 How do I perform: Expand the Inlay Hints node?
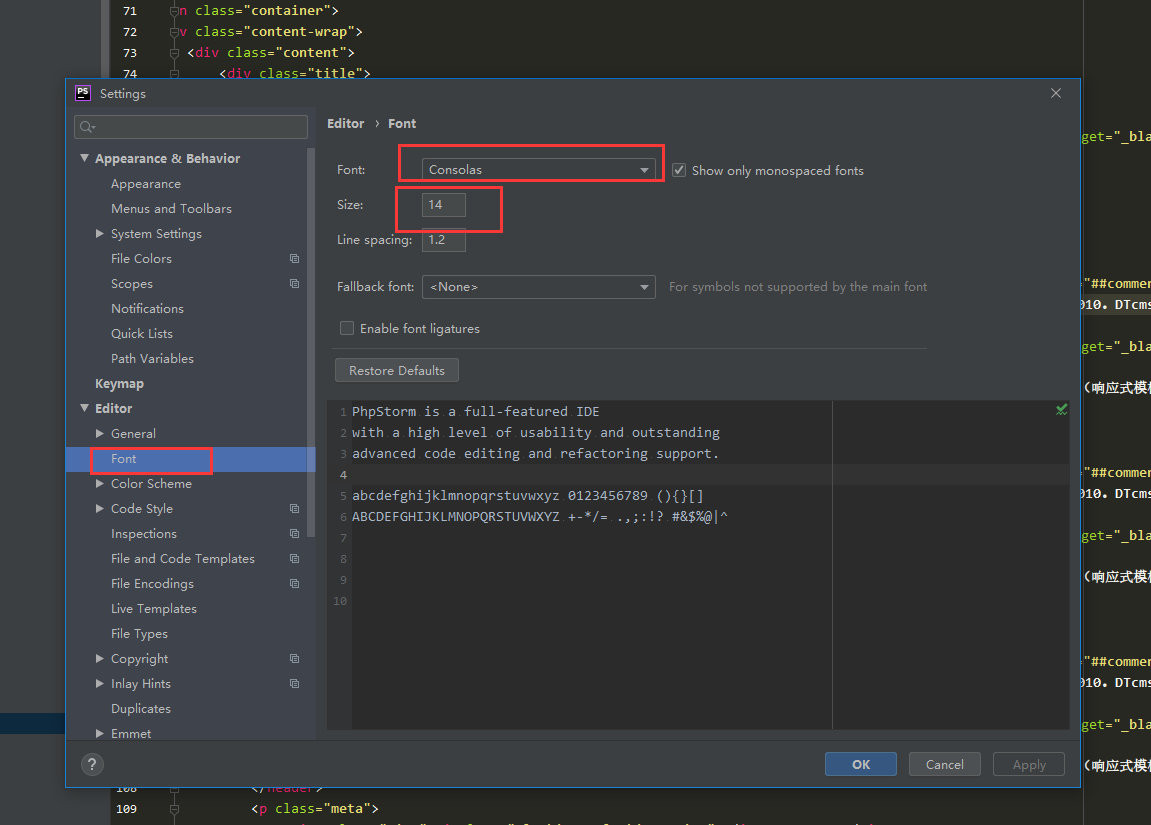pyautogui.click(x=100, y=683)
